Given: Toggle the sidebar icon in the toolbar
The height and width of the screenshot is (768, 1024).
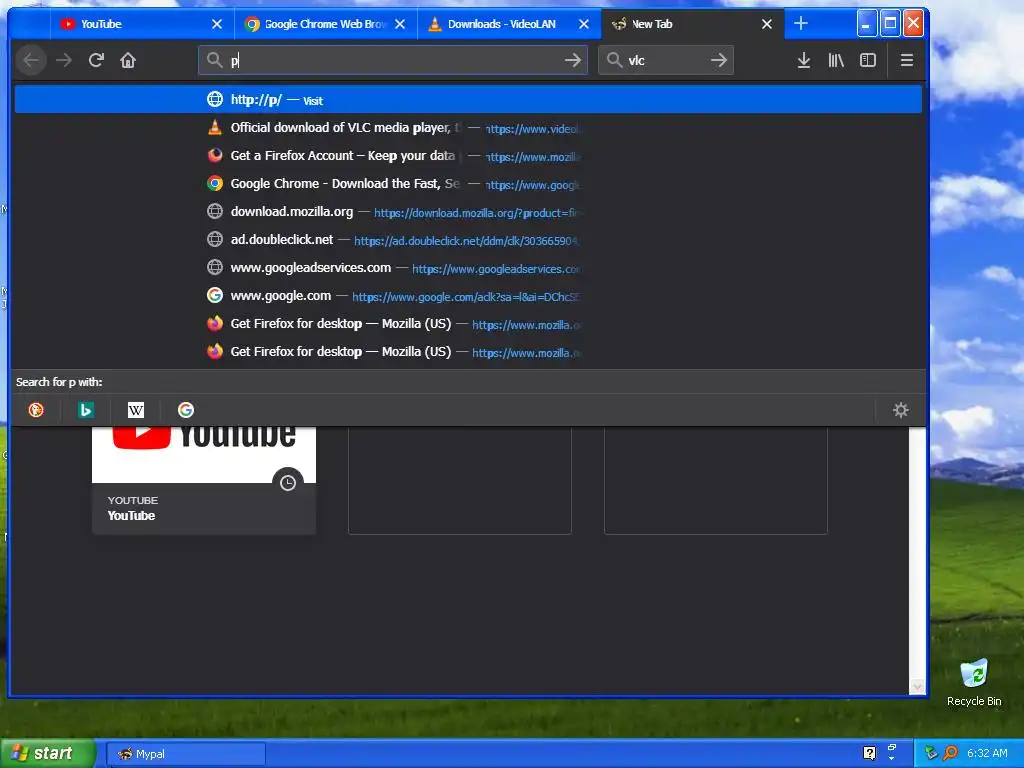Looking at the screenshot, I should coord(868,60).
